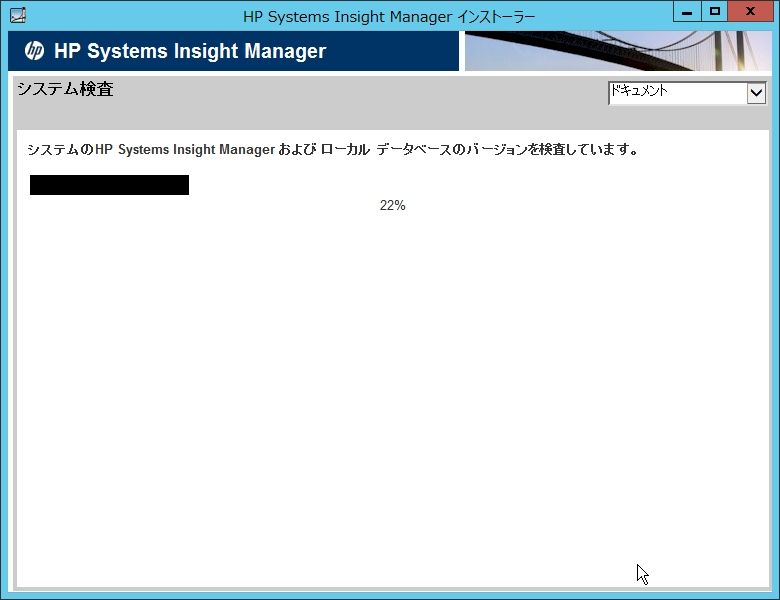780x600 pixels.
Task: Click the installer window title bar text
Action: 389,16
